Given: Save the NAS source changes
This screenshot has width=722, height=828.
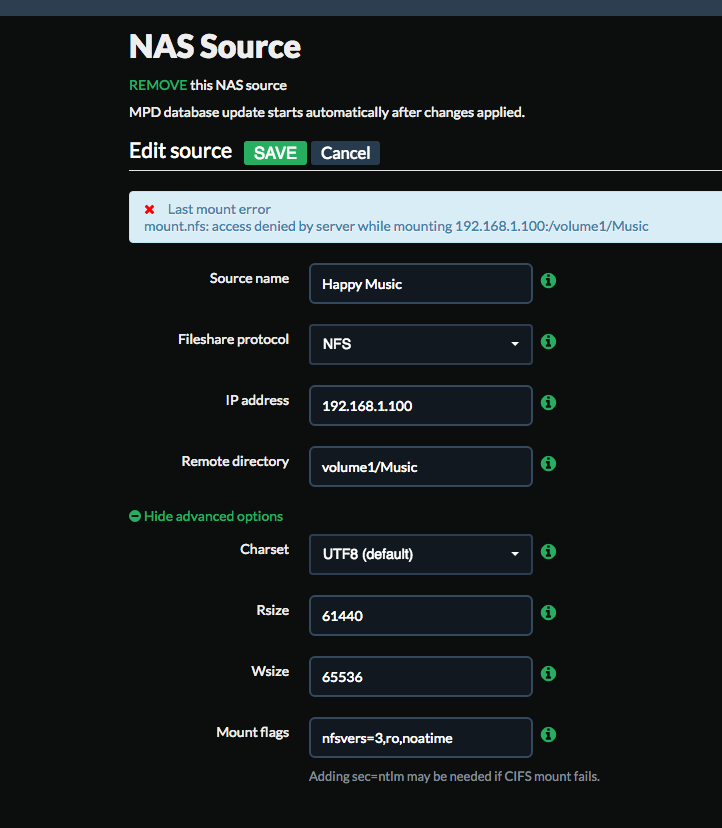Looking at the screenshot, I should pos(275,153).
